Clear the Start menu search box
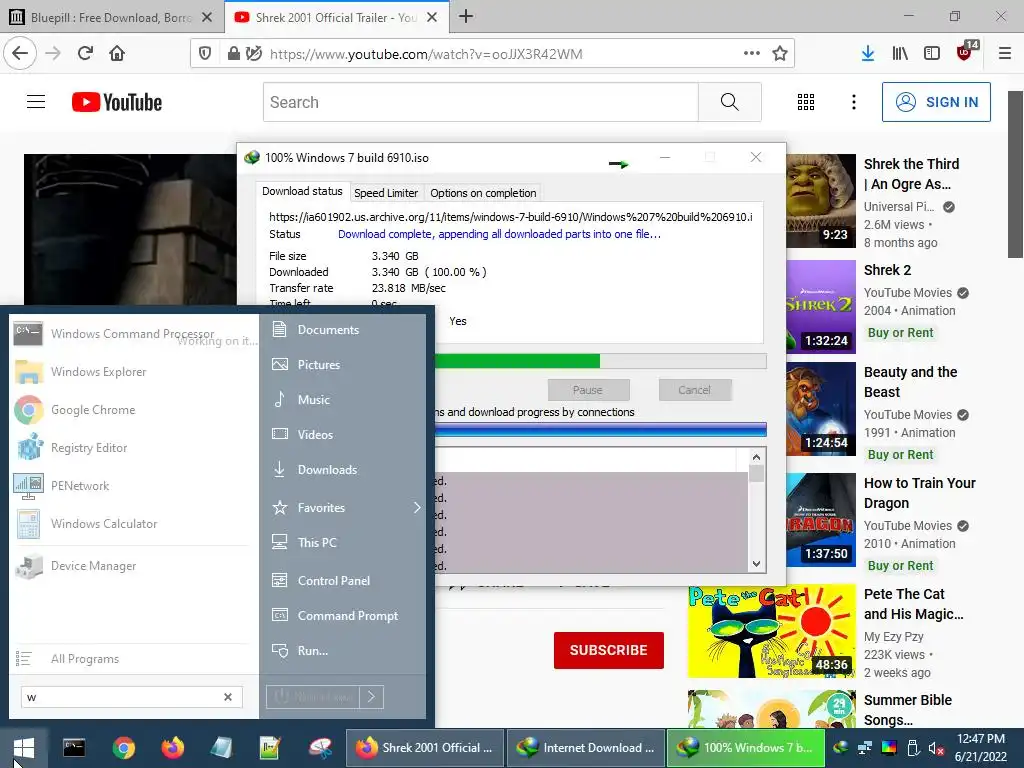This screenshot has width=1024, height=768. (228, 697)
